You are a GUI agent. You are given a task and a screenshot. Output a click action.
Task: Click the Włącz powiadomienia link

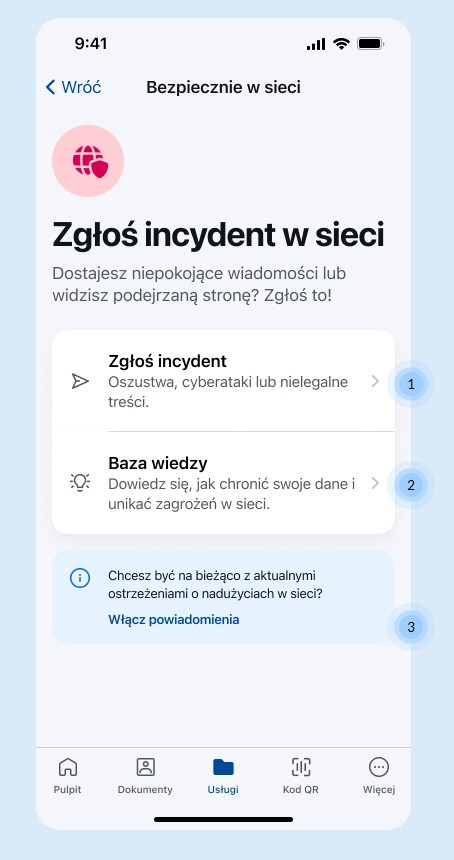pos(174,620)
